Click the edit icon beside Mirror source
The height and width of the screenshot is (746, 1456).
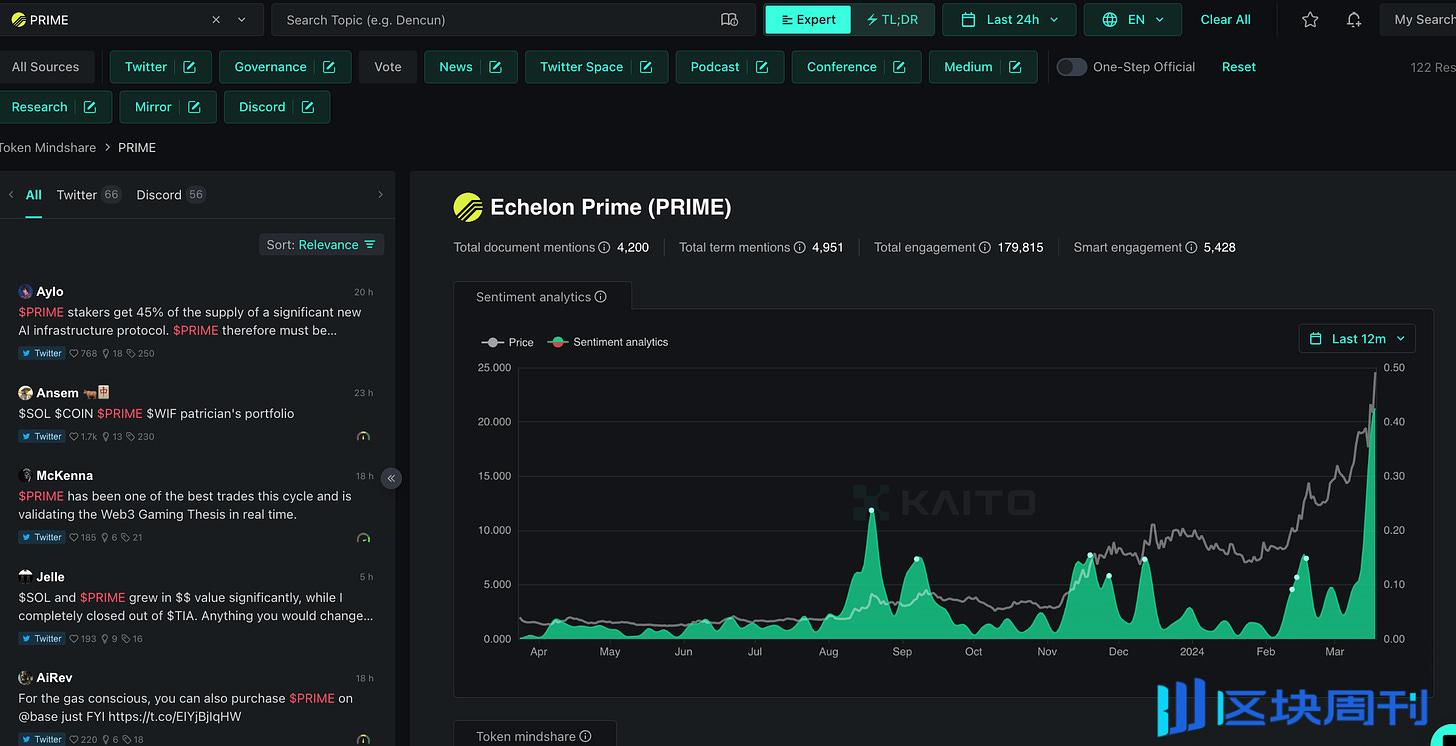[x=194, y=107]
